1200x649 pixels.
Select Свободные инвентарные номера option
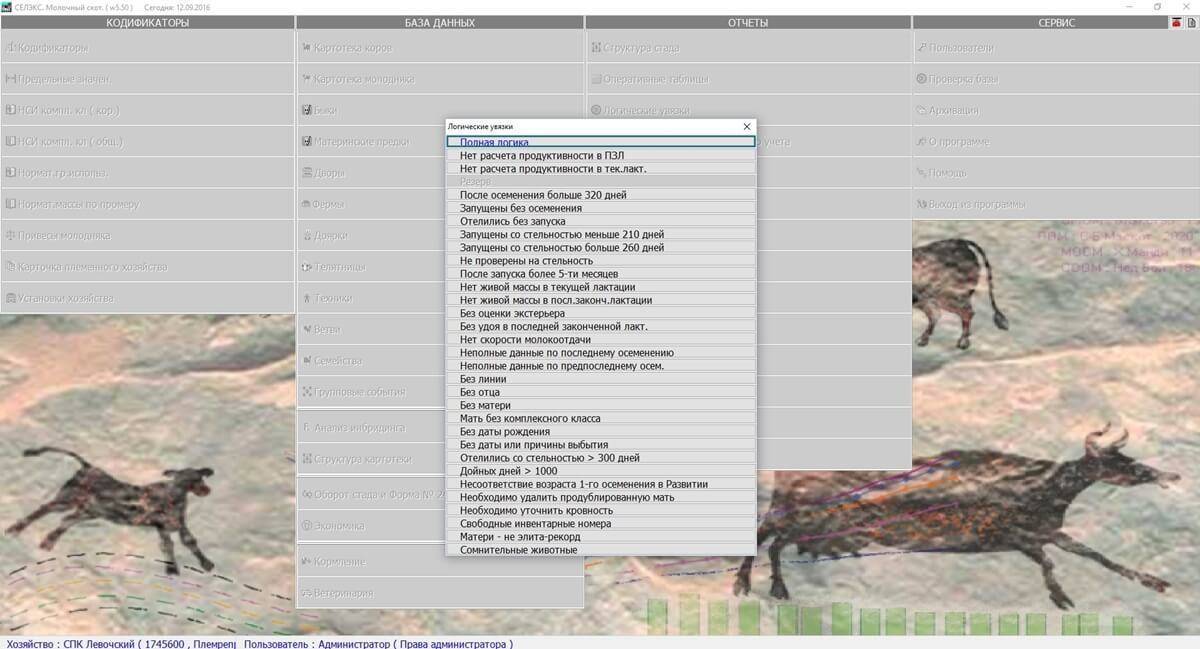[600, 523]
